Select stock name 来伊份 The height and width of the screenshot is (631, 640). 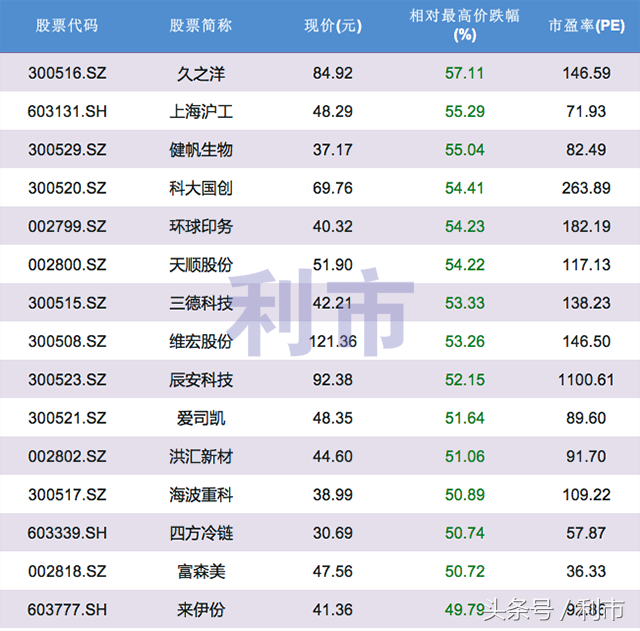(x=200, y=611)
